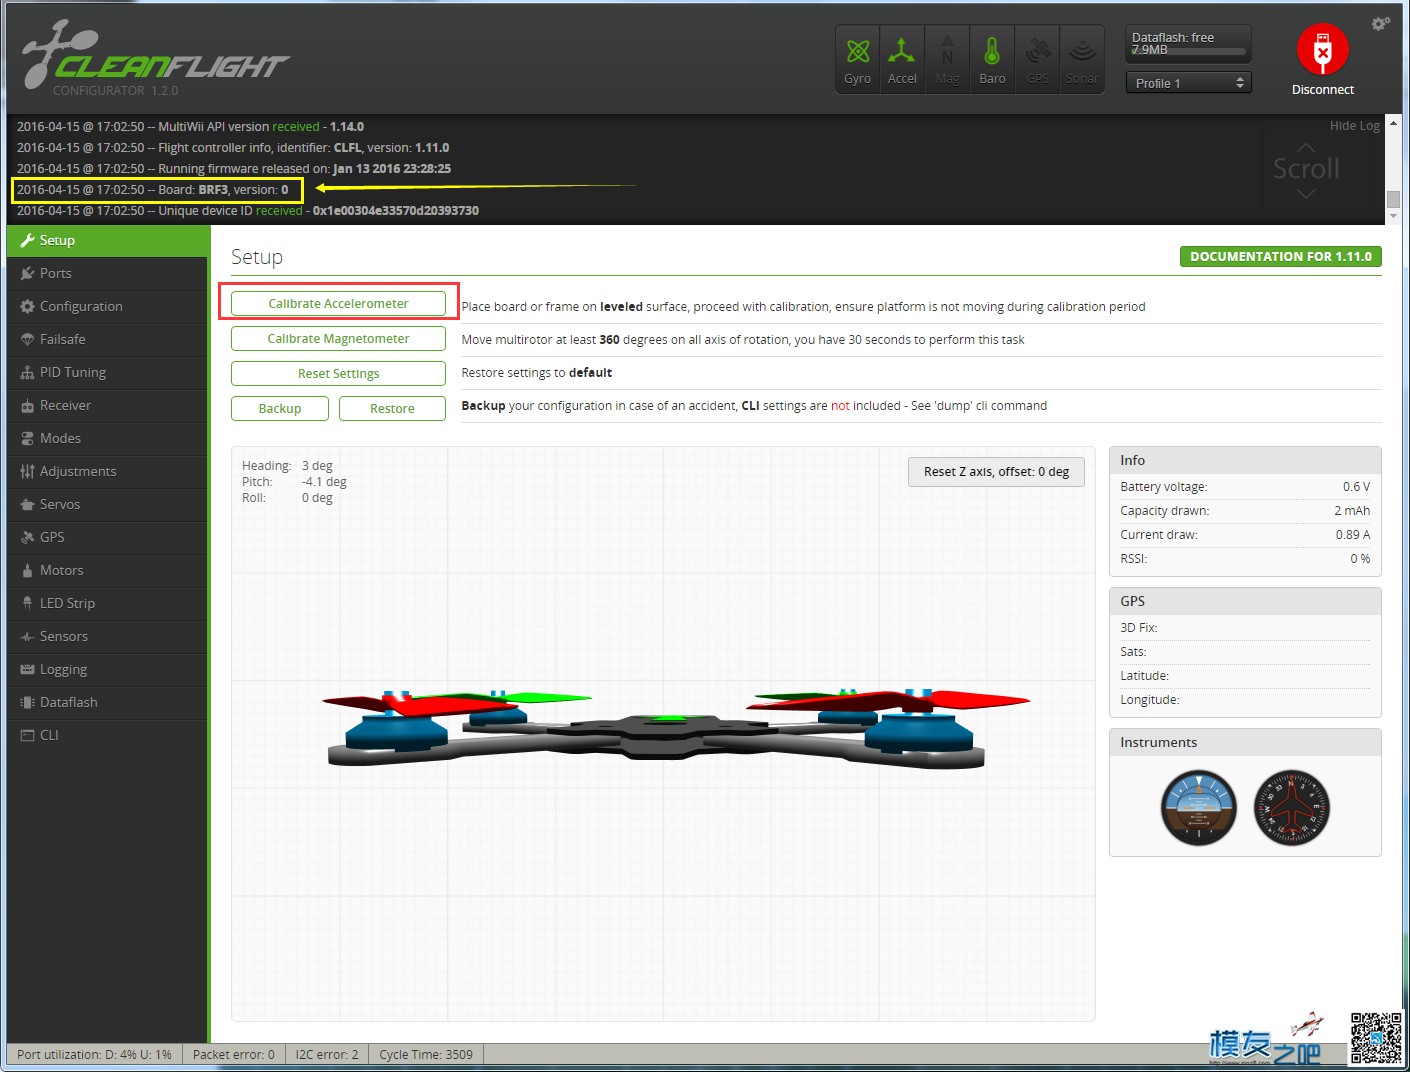
Task: Click the GPS 3D Fix row
Action: (1245, 628)
